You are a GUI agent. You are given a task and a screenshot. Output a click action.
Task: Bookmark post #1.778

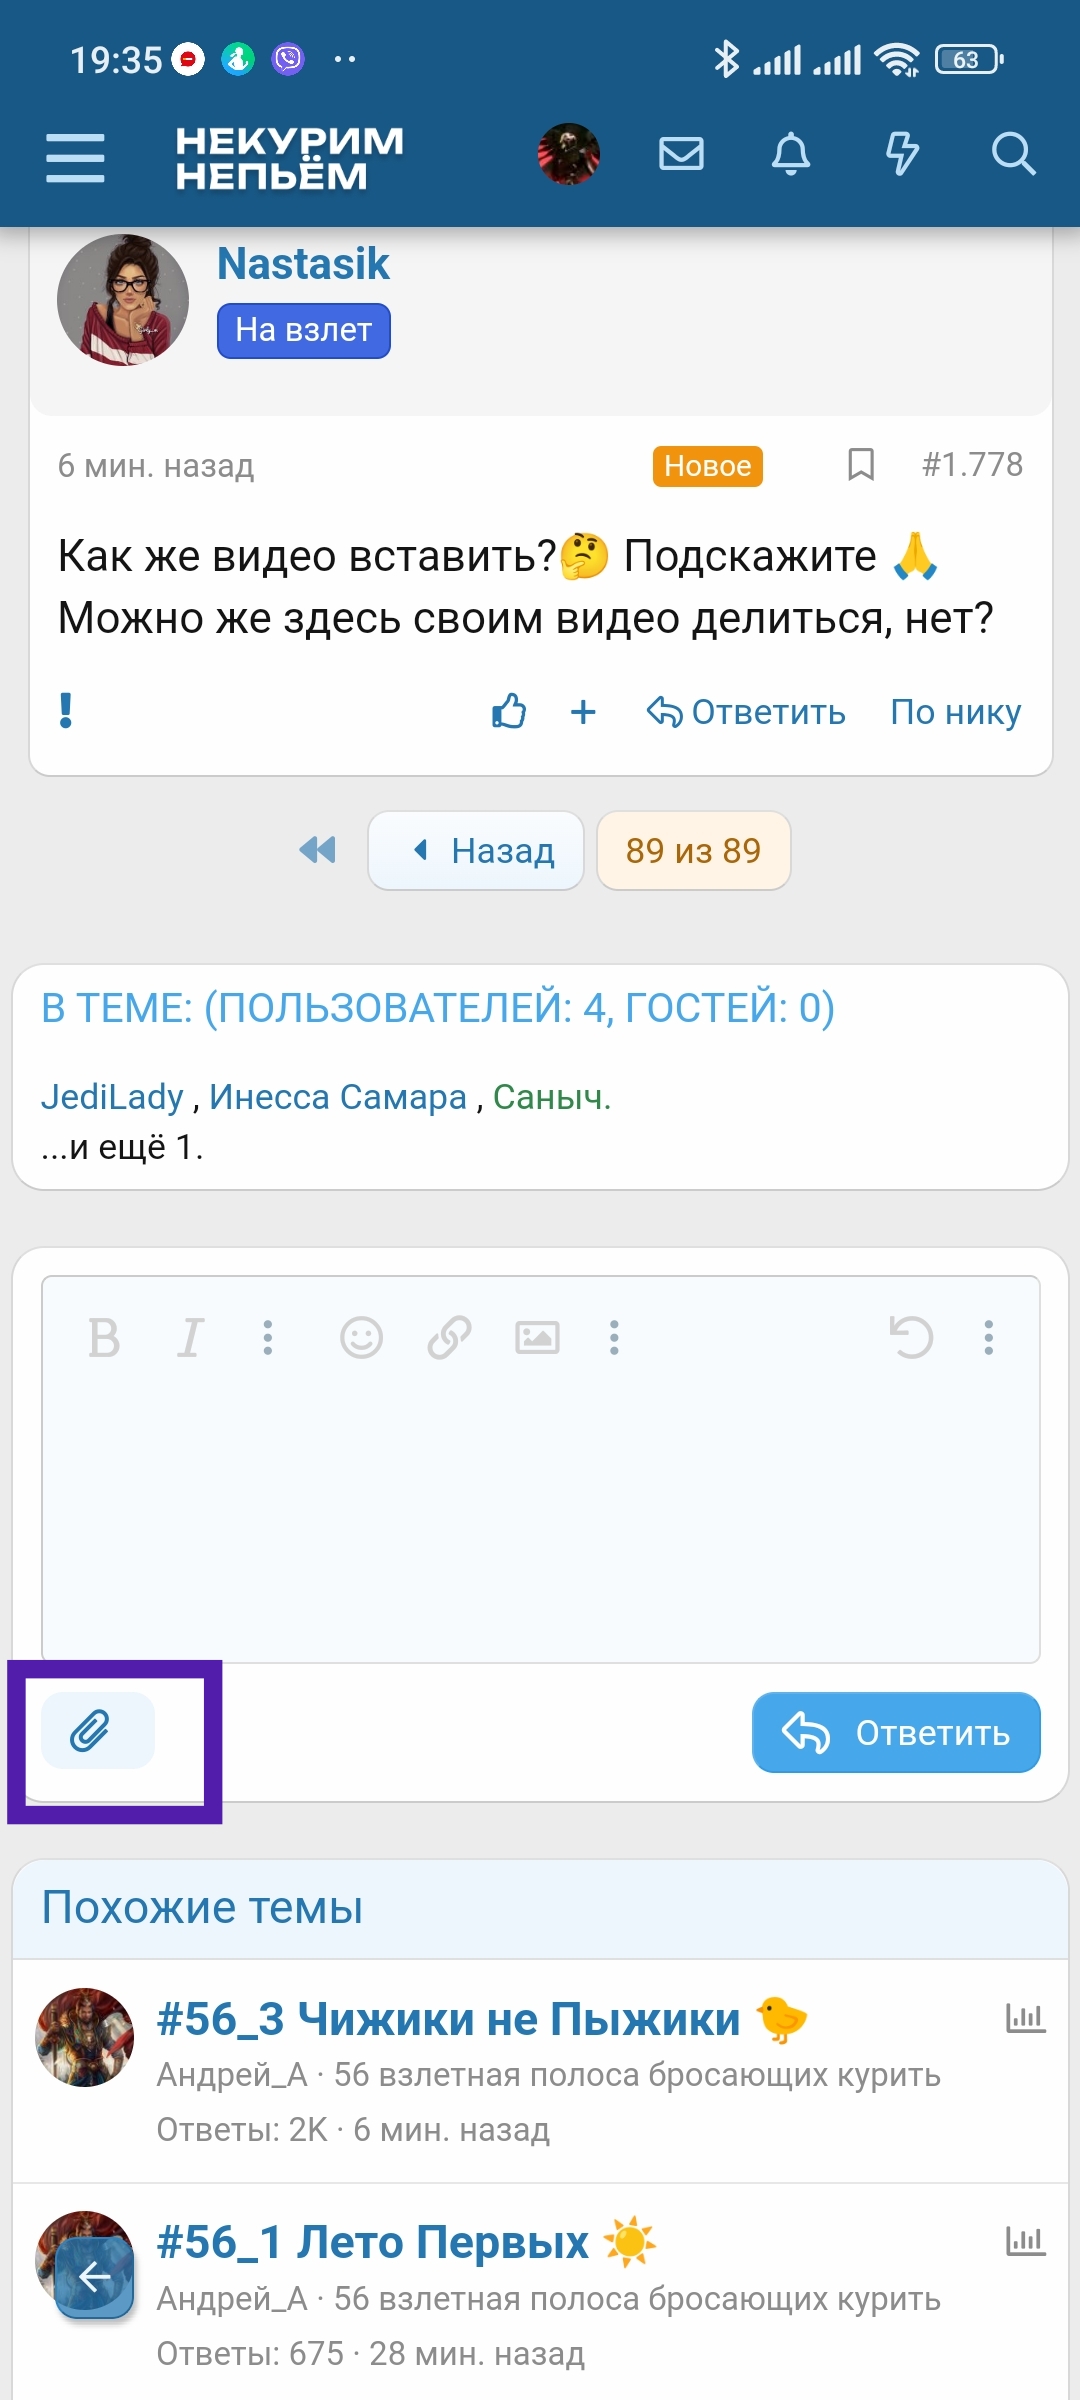coord(860,464)
